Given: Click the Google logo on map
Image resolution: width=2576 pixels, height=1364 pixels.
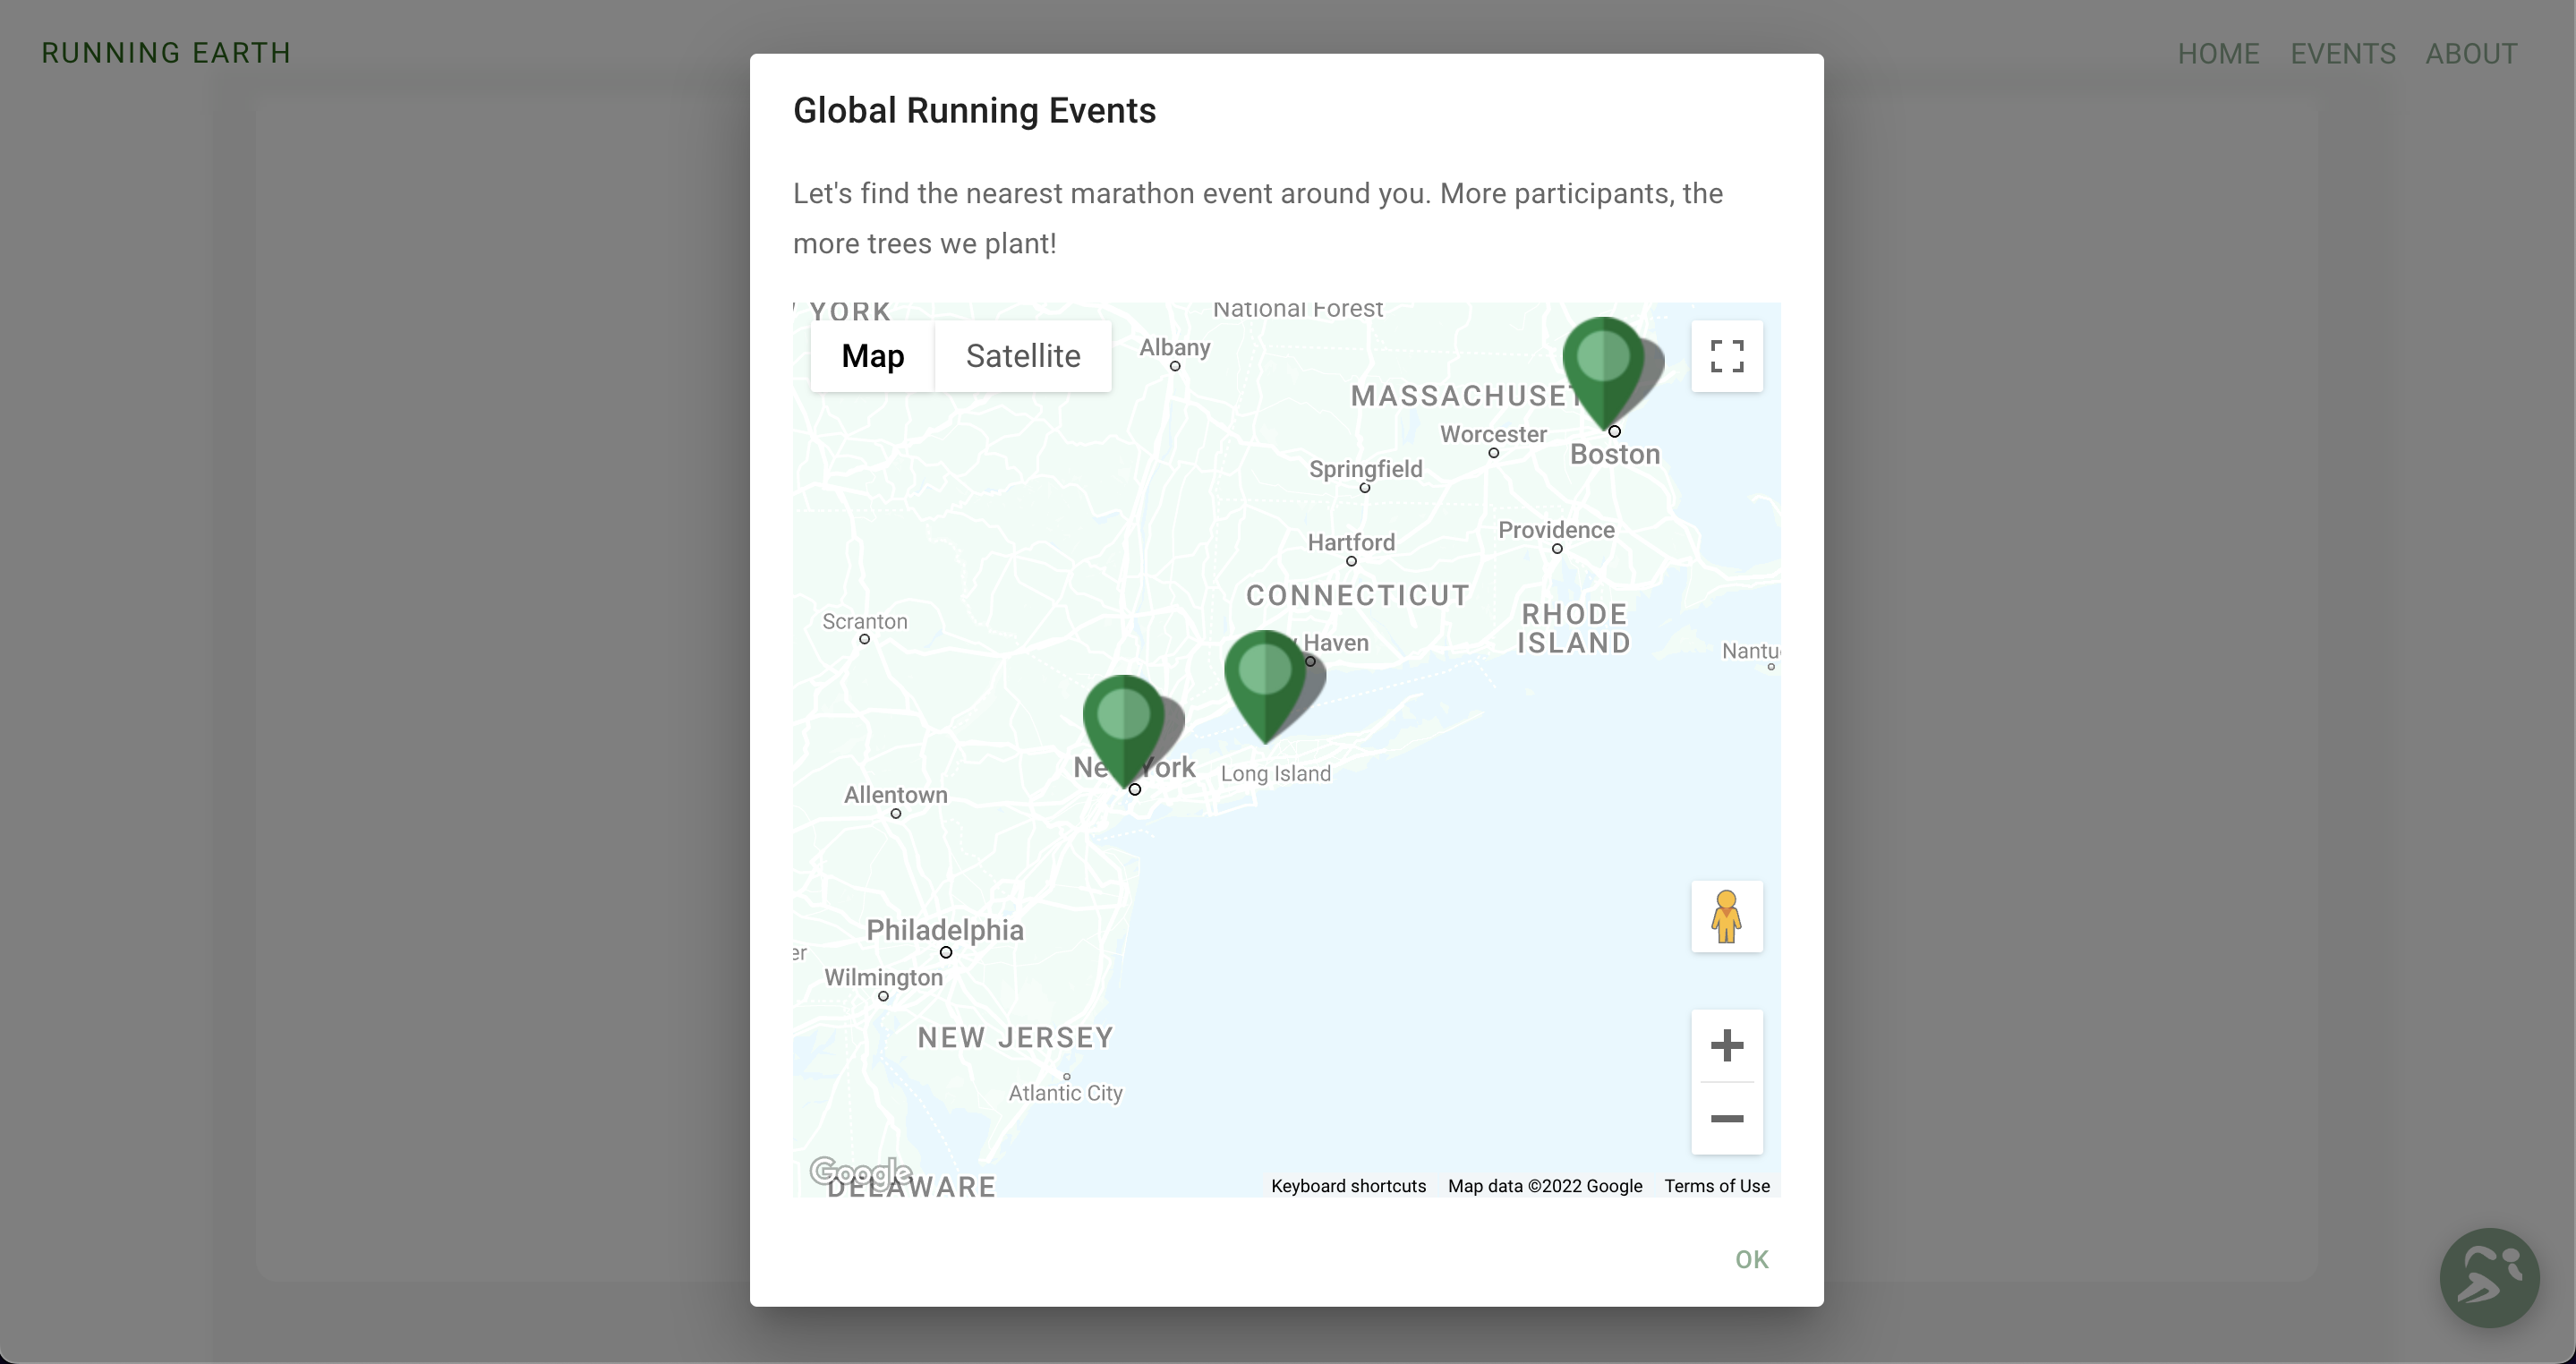Looking at the screenshot, I should [x=859, y=1171].
